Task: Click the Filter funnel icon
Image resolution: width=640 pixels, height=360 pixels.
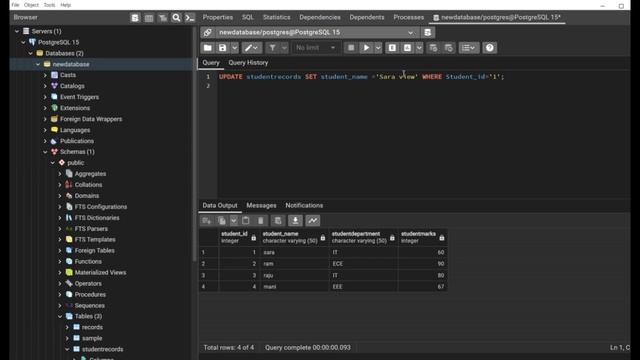Action: [x=272, y=48]
